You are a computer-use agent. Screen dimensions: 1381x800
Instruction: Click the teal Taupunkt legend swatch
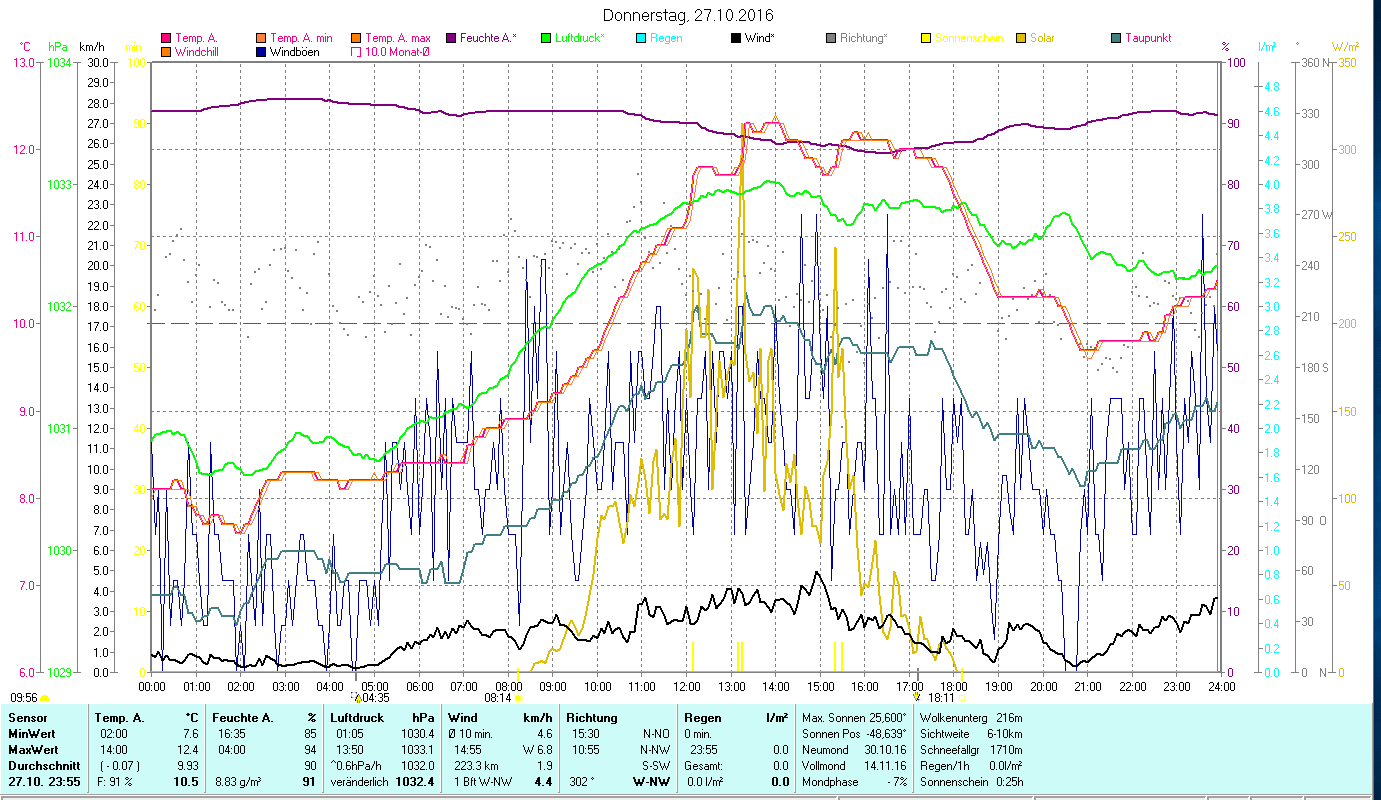pos(1116,39)
